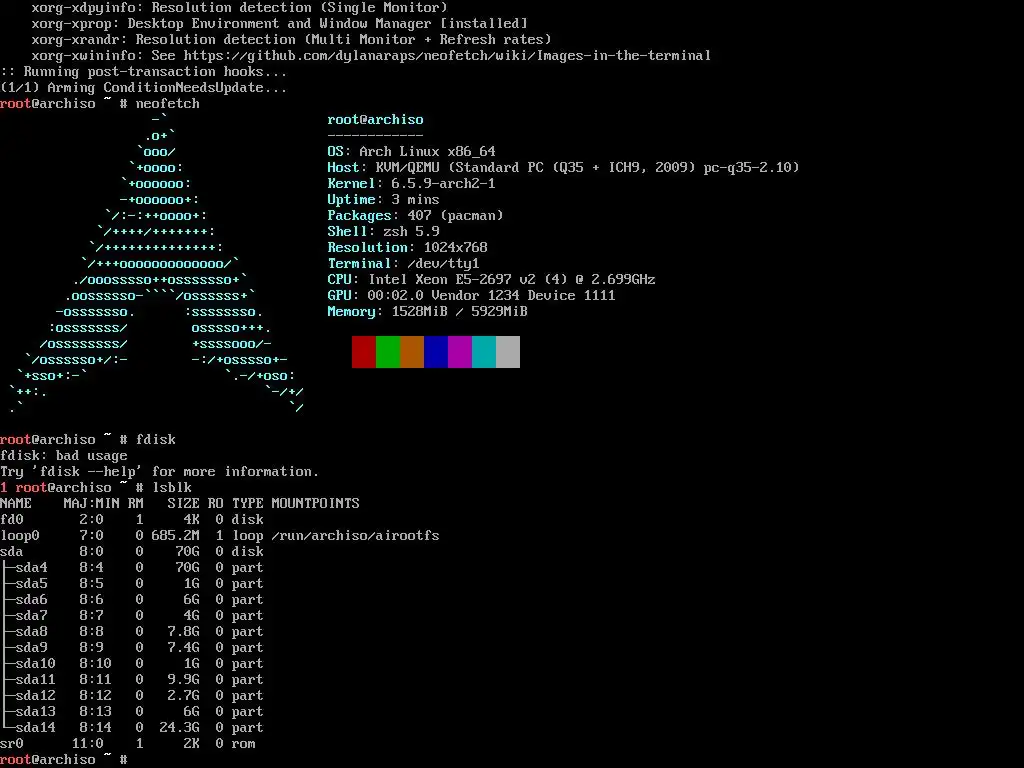Click the MAJ:MIN column header in lsblk
1024x768 pixels.
[x=91, y=504]
